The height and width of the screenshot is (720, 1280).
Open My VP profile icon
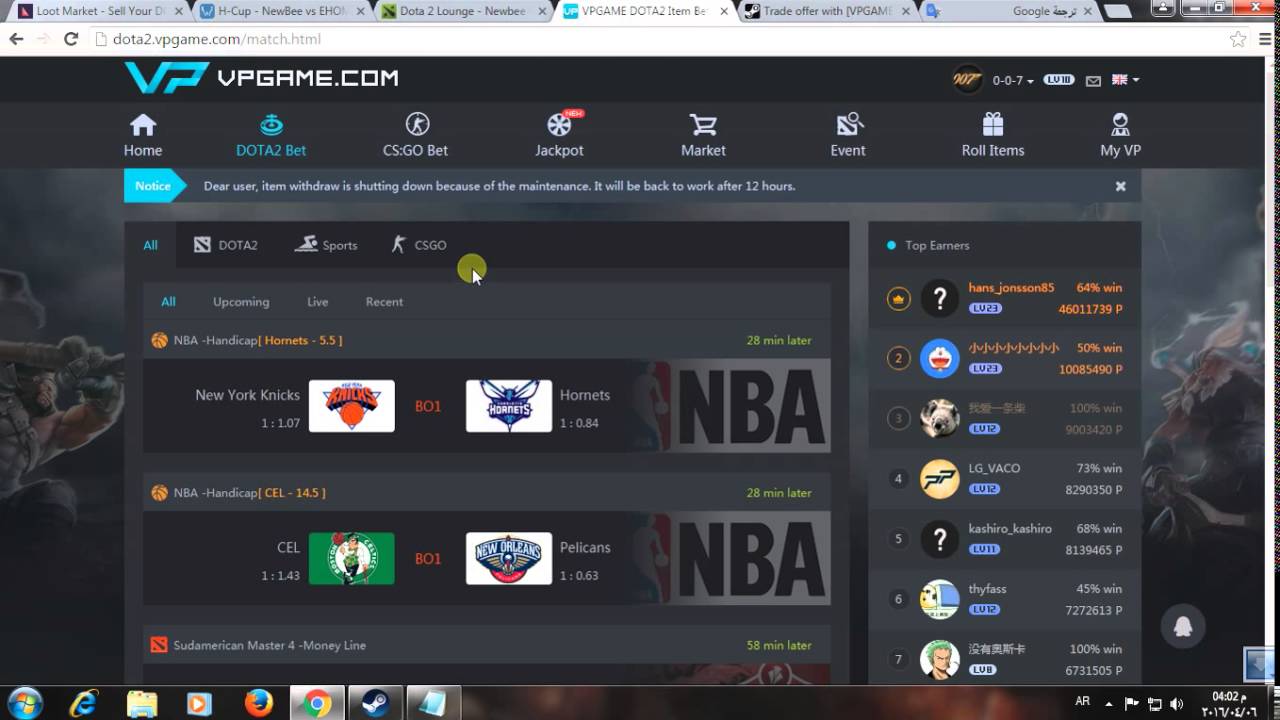point(1120,125)
